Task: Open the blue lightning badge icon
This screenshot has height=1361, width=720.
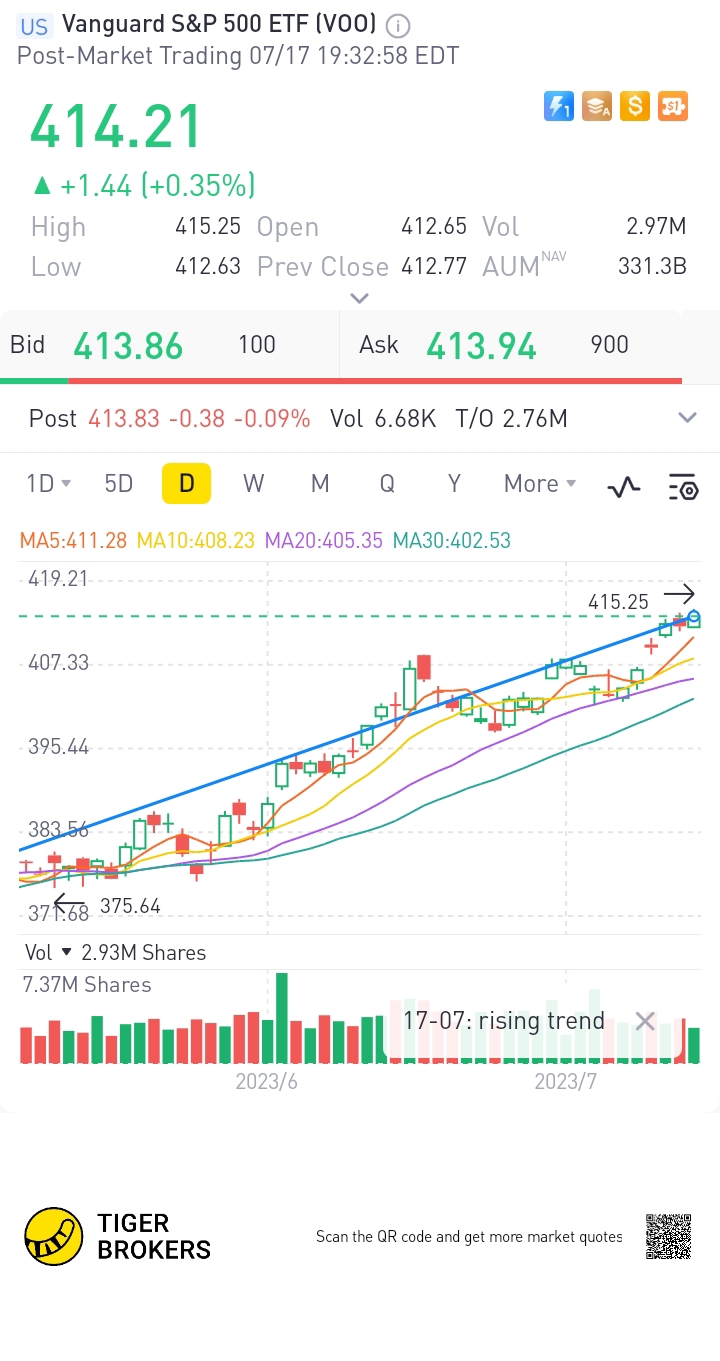Action: tap(559, 105)
